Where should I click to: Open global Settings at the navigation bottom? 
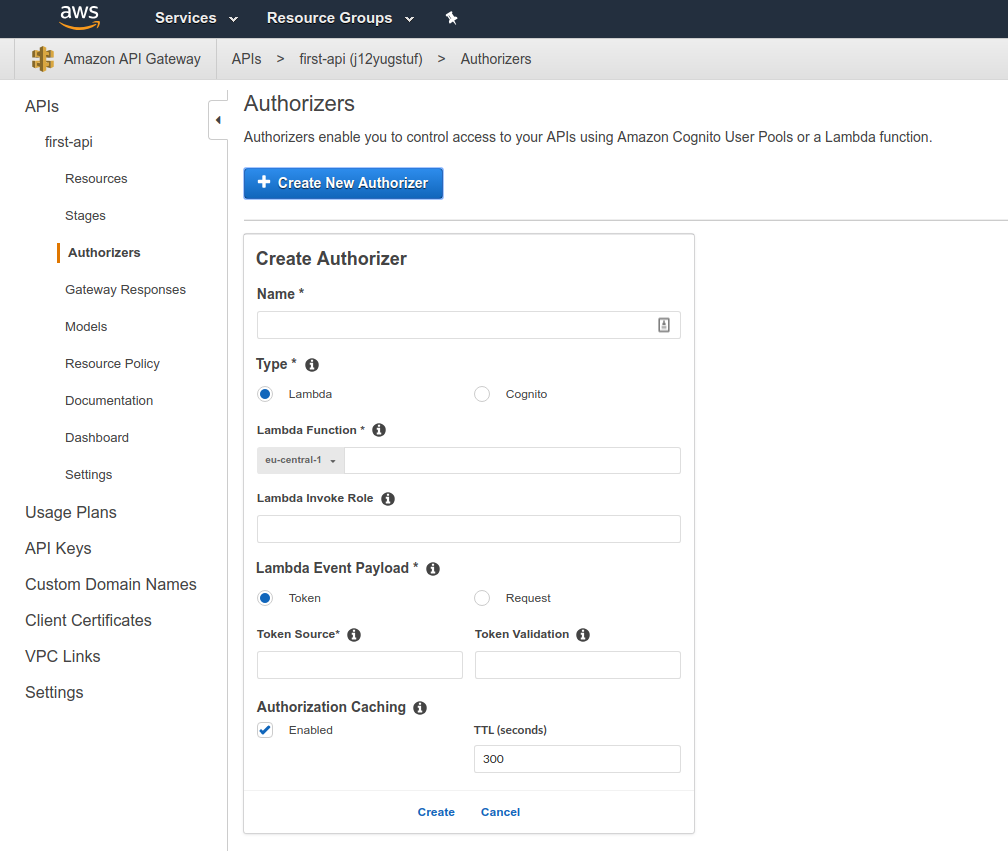click(x=54, y=692)
